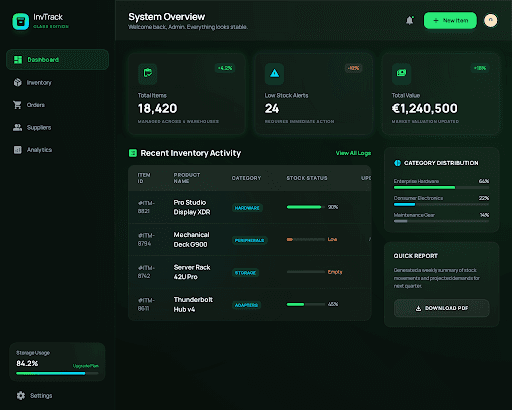The image size is (512, 410).
Task: Select the Server Rack 42U Pro product name
Action: tap(192, 272)
